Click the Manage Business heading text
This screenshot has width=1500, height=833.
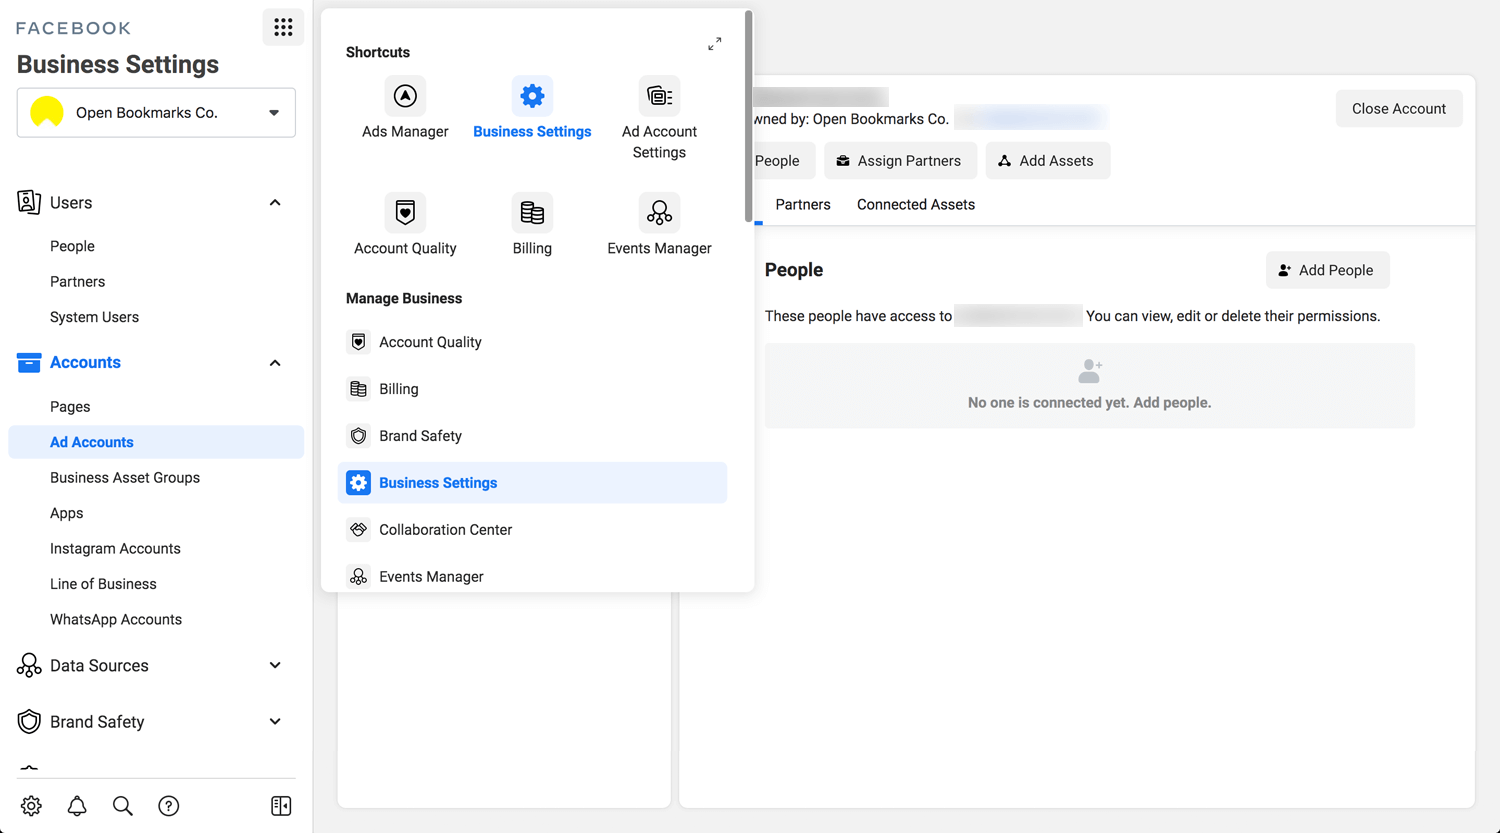tap(404, 298)
